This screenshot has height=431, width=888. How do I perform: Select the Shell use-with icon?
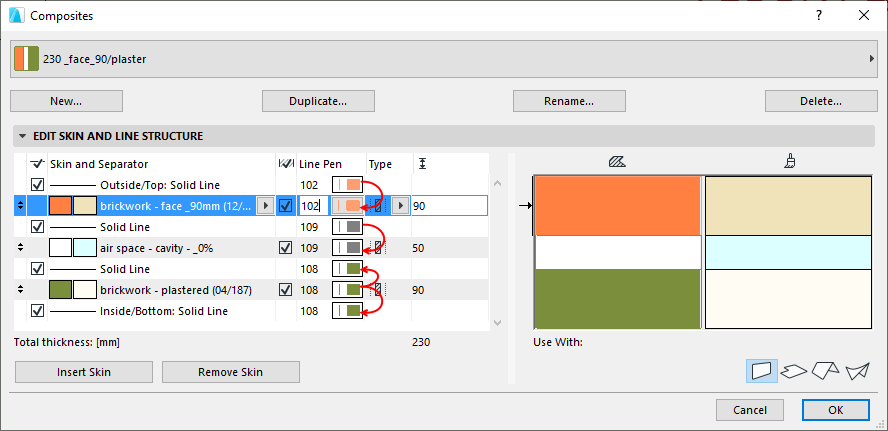tap(857, 371)
